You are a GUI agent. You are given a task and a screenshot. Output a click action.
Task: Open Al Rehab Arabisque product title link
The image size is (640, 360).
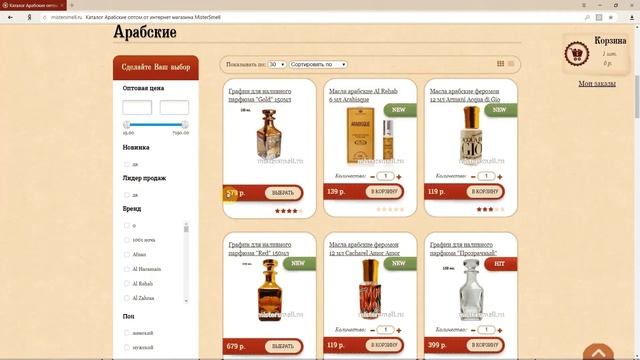click(x=363, y=95)
